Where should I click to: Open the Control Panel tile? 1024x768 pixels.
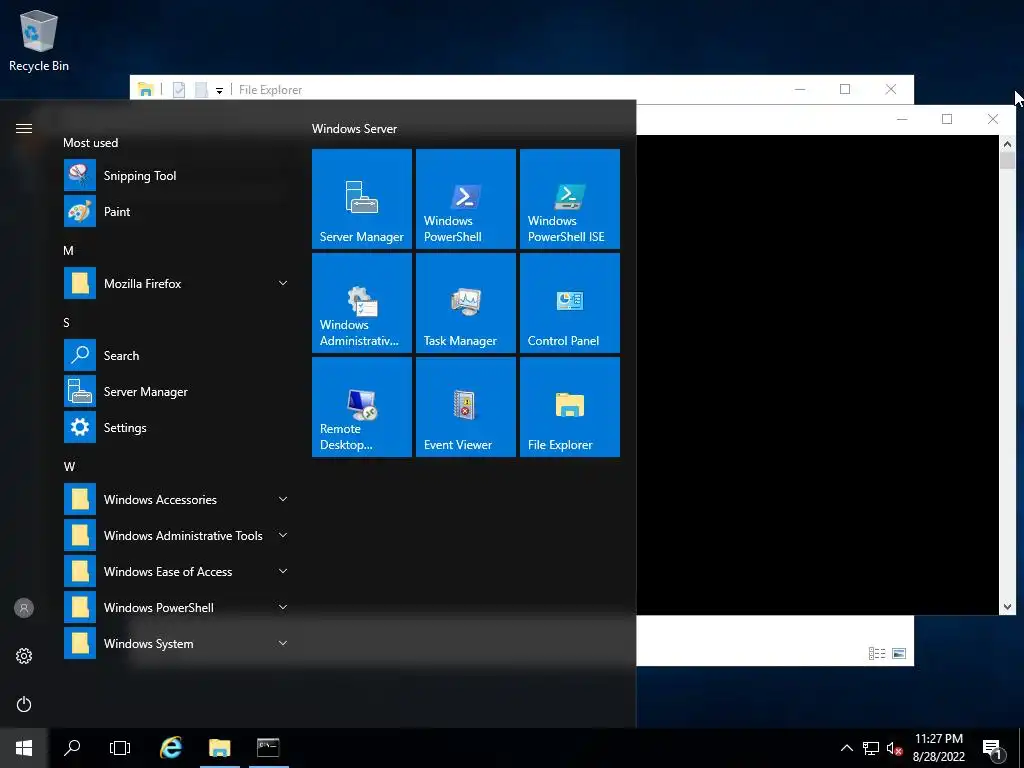coord(569,303)
